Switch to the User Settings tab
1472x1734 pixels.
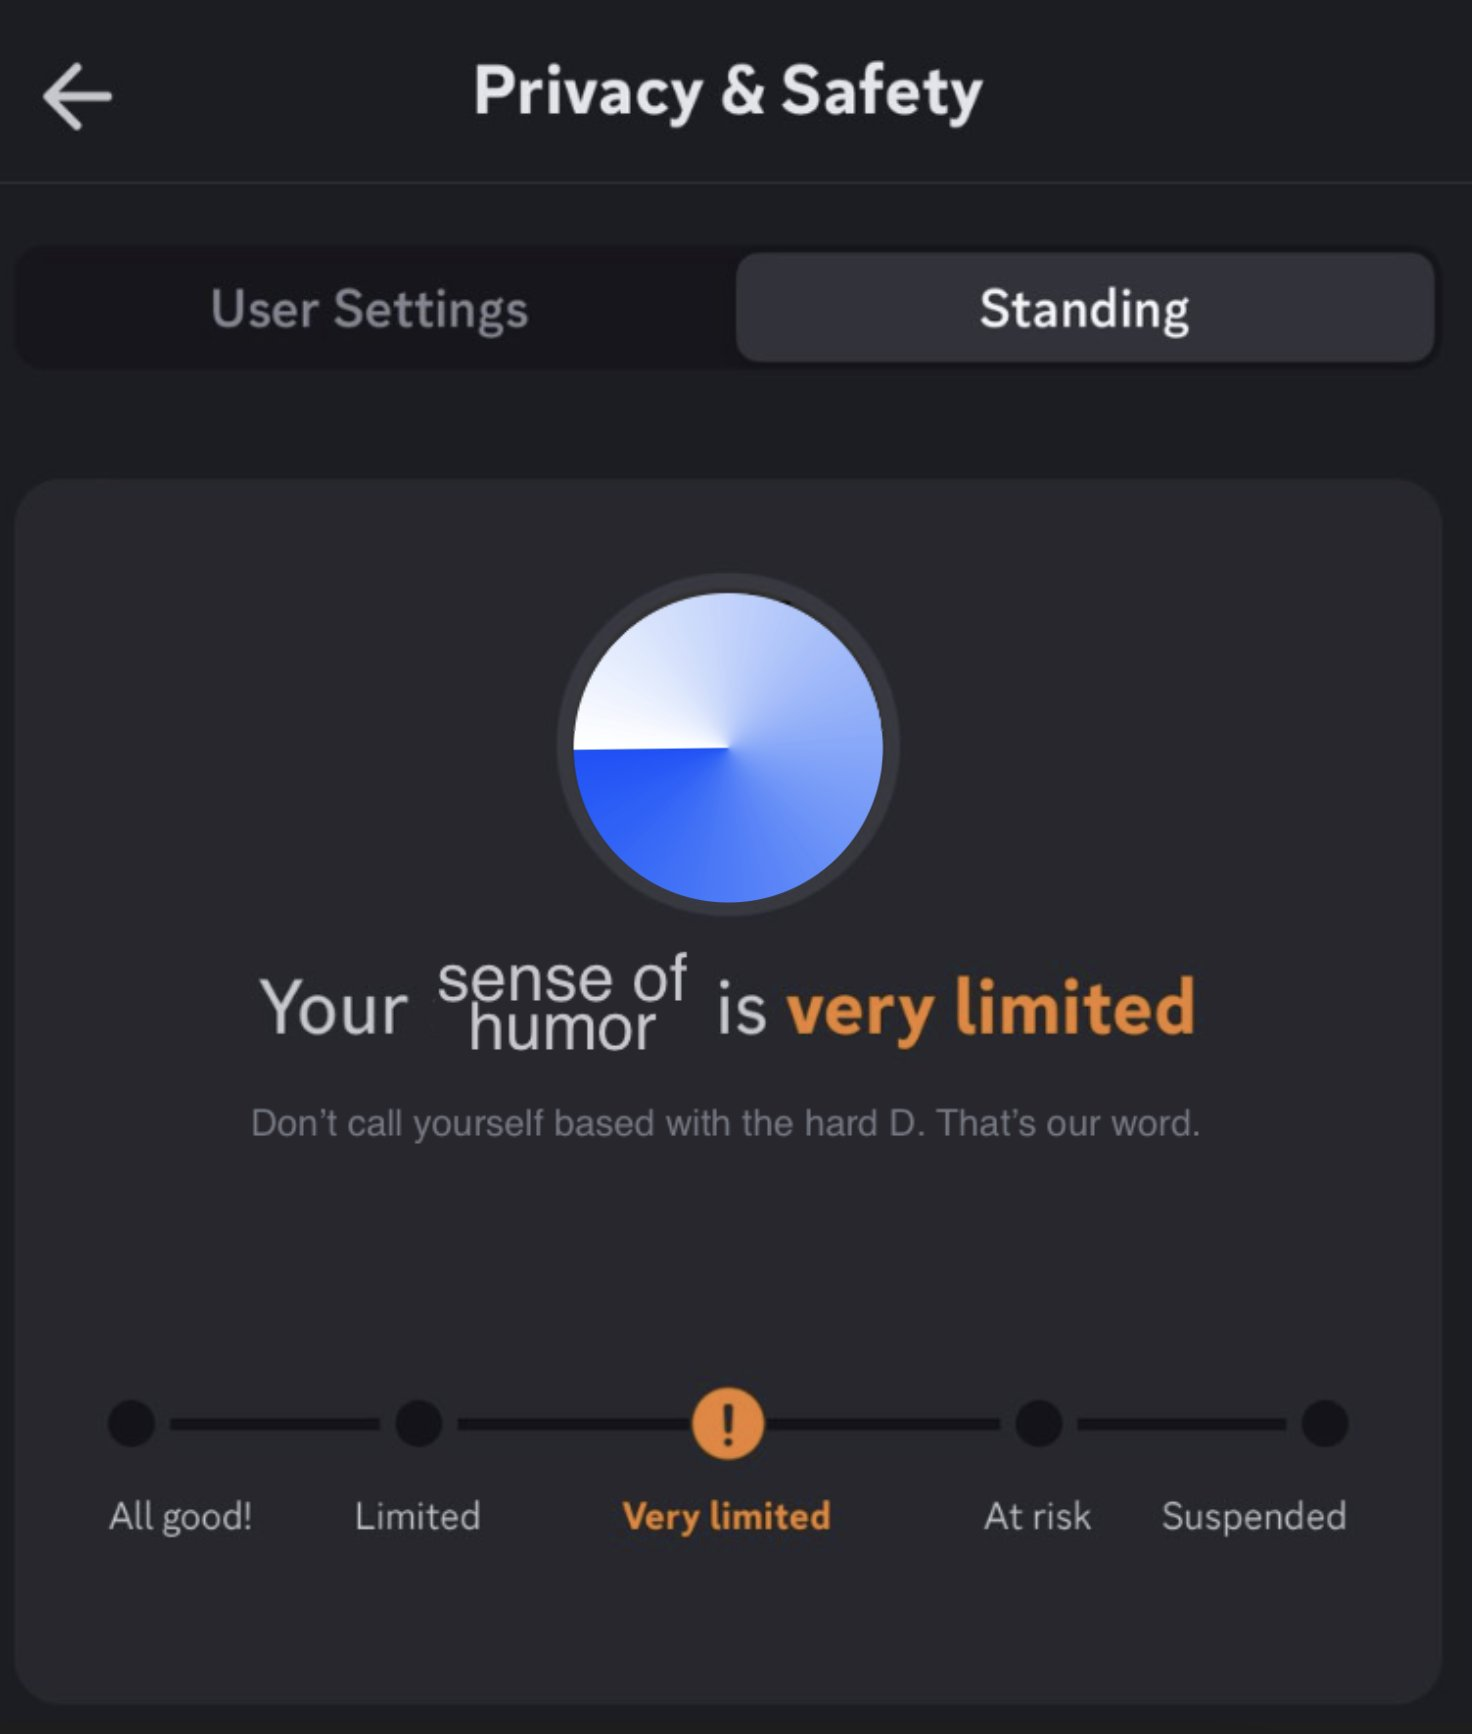[x=369, y=308]
